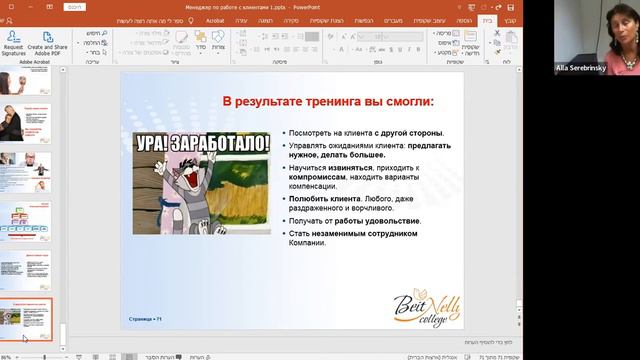
Task: Click the Clear Formatting eraser icon
Action: click(331, 37)
